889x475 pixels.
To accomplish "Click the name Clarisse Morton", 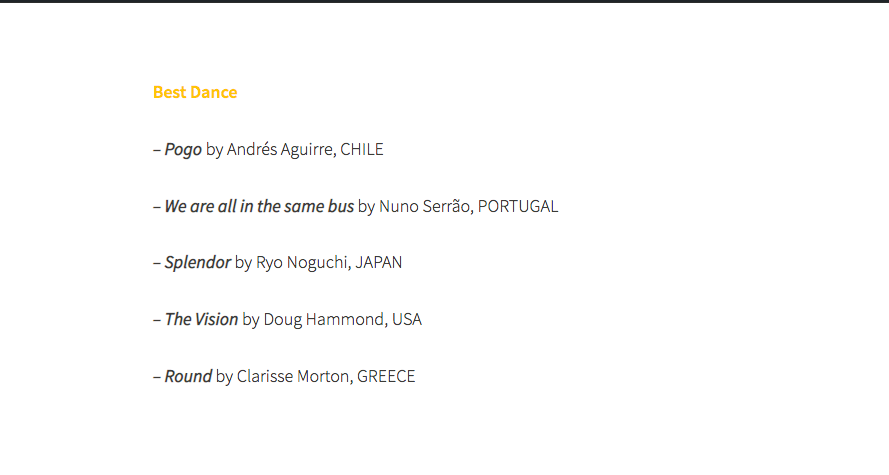I will [294, 376].
